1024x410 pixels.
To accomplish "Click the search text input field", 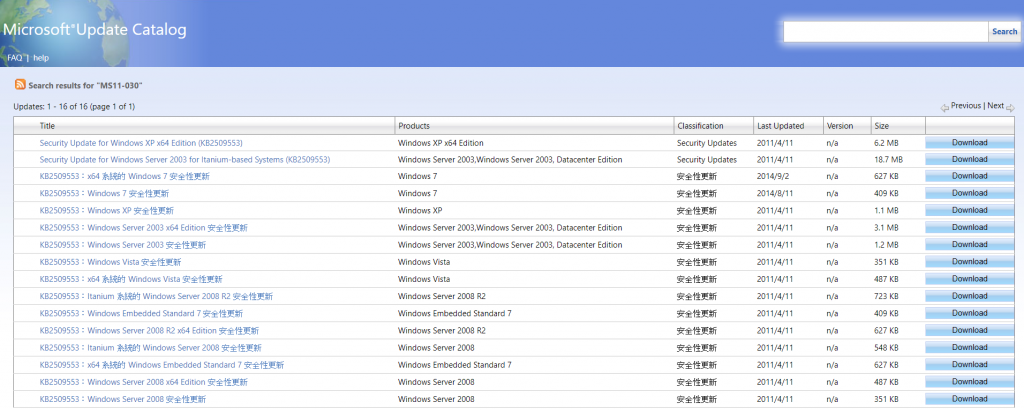I will tap(886, 31).
